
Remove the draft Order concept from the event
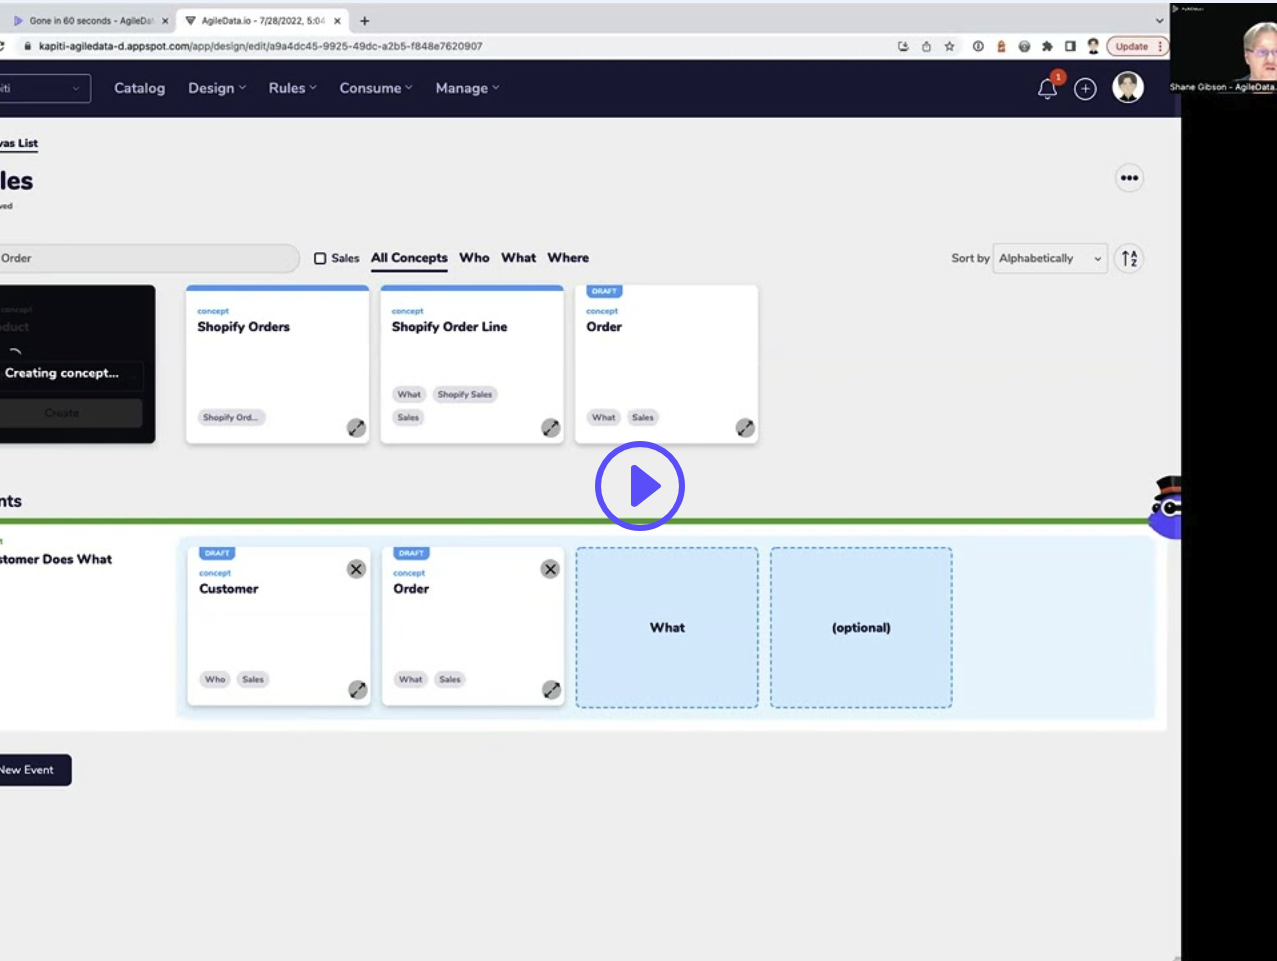point(548,569)
